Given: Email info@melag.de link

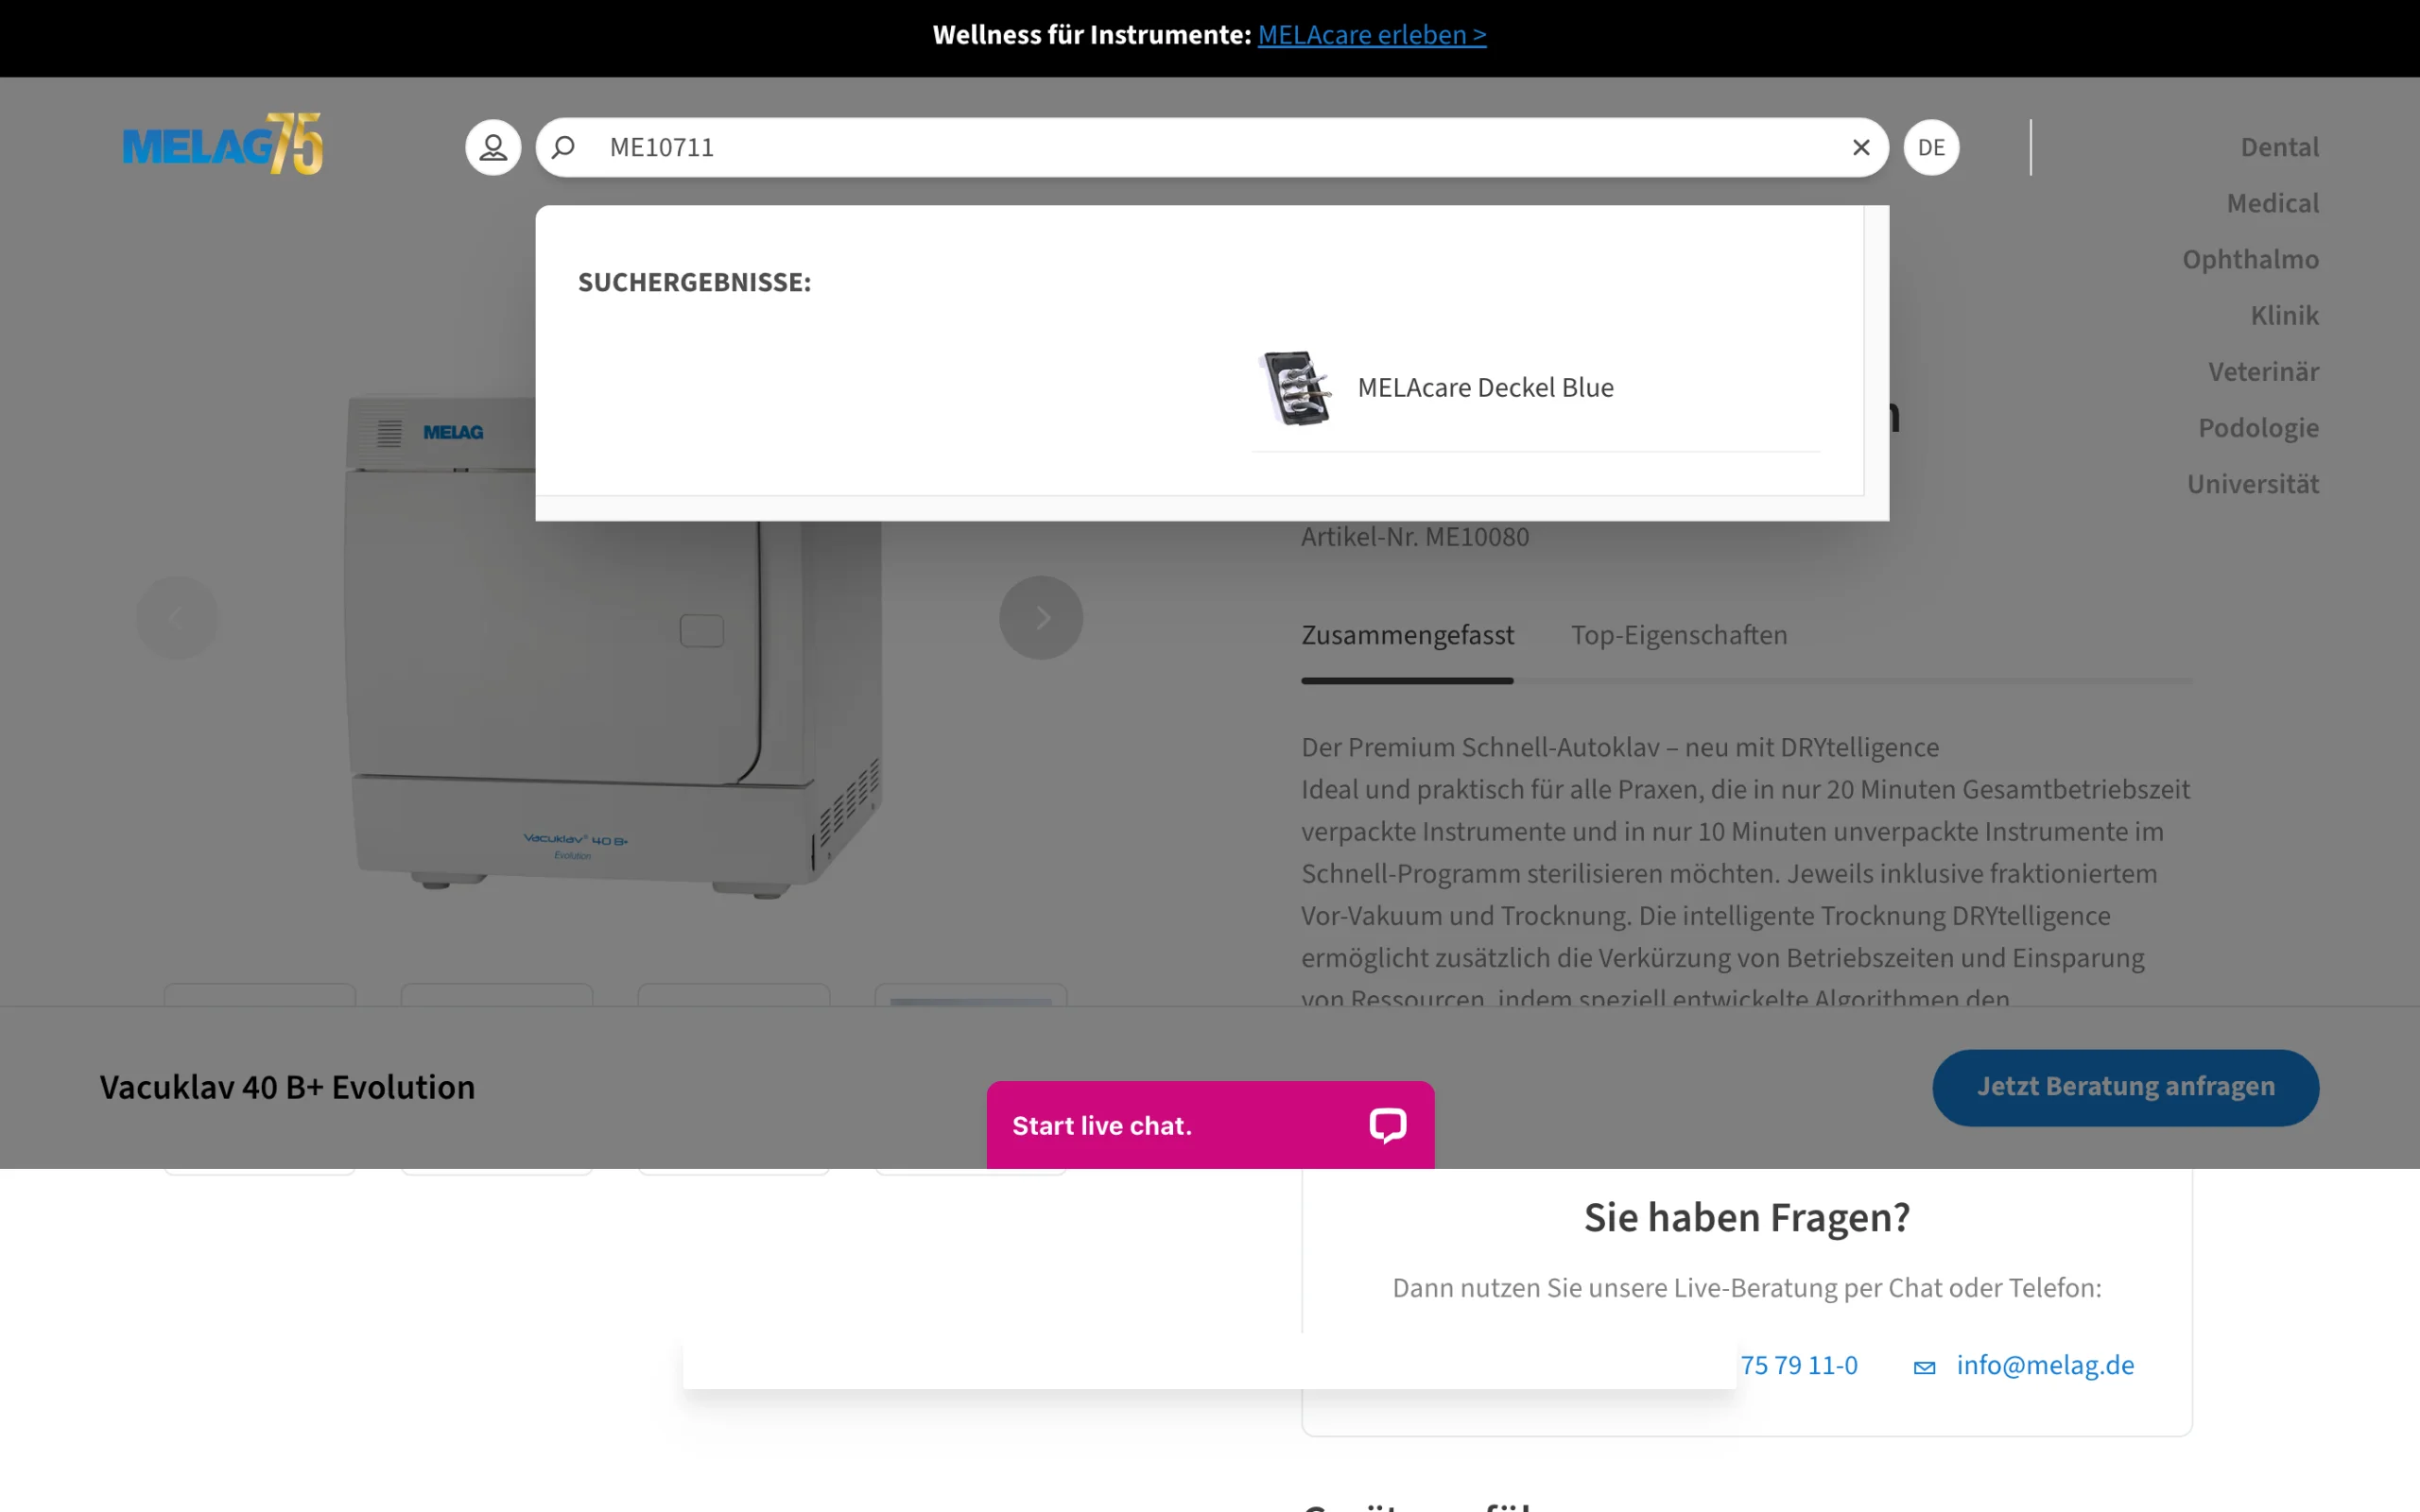Looking at the screenshot, I should 2044,1365.
